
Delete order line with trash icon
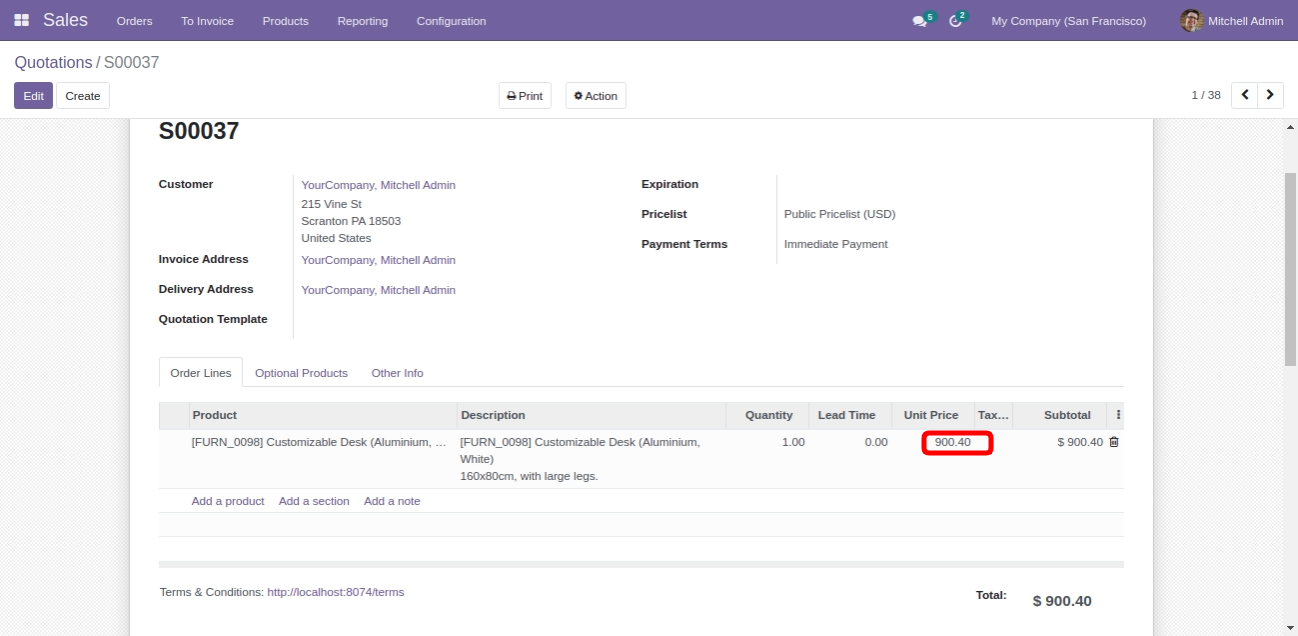click(x=1114, y=442)
